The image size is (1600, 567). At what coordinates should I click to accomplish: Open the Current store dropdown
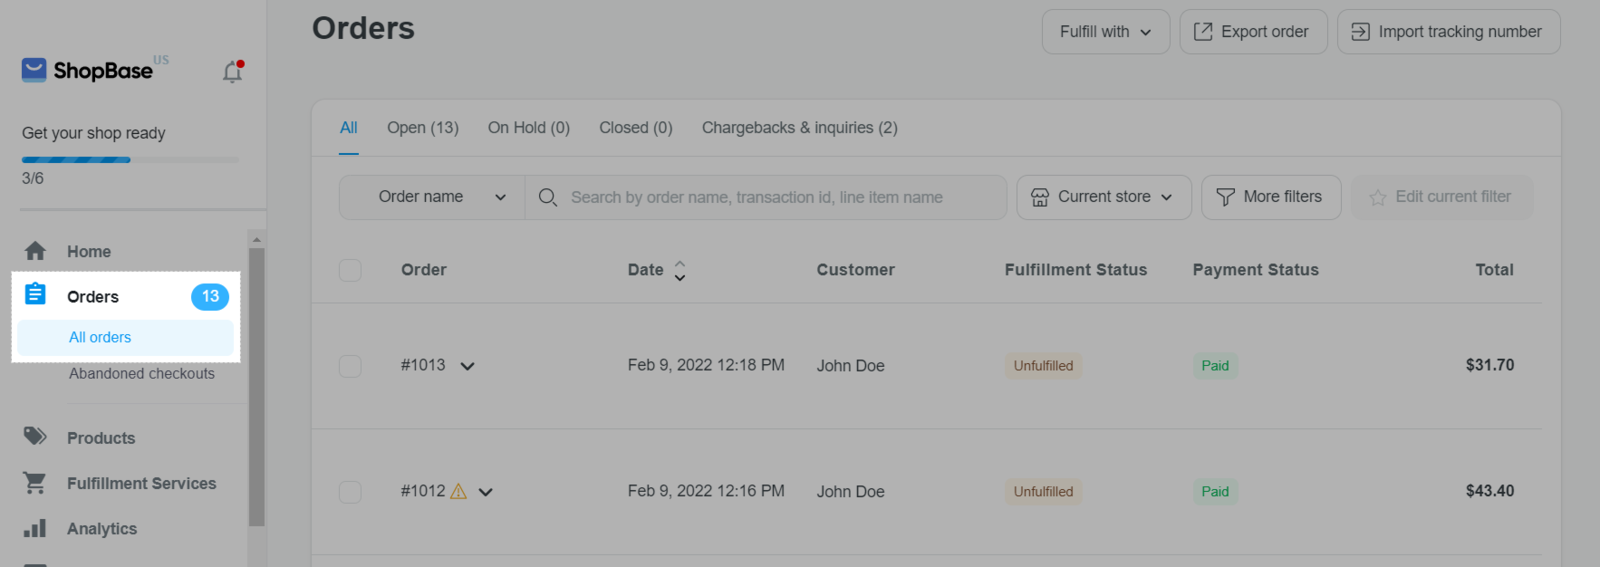pos(1103,197)
